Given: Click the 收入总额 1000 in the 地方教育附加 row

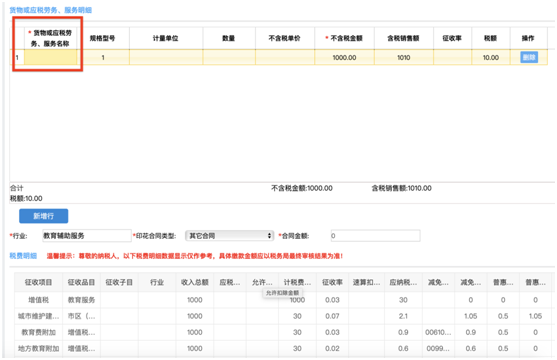Looking at the screenshot, I should (194, 349).
